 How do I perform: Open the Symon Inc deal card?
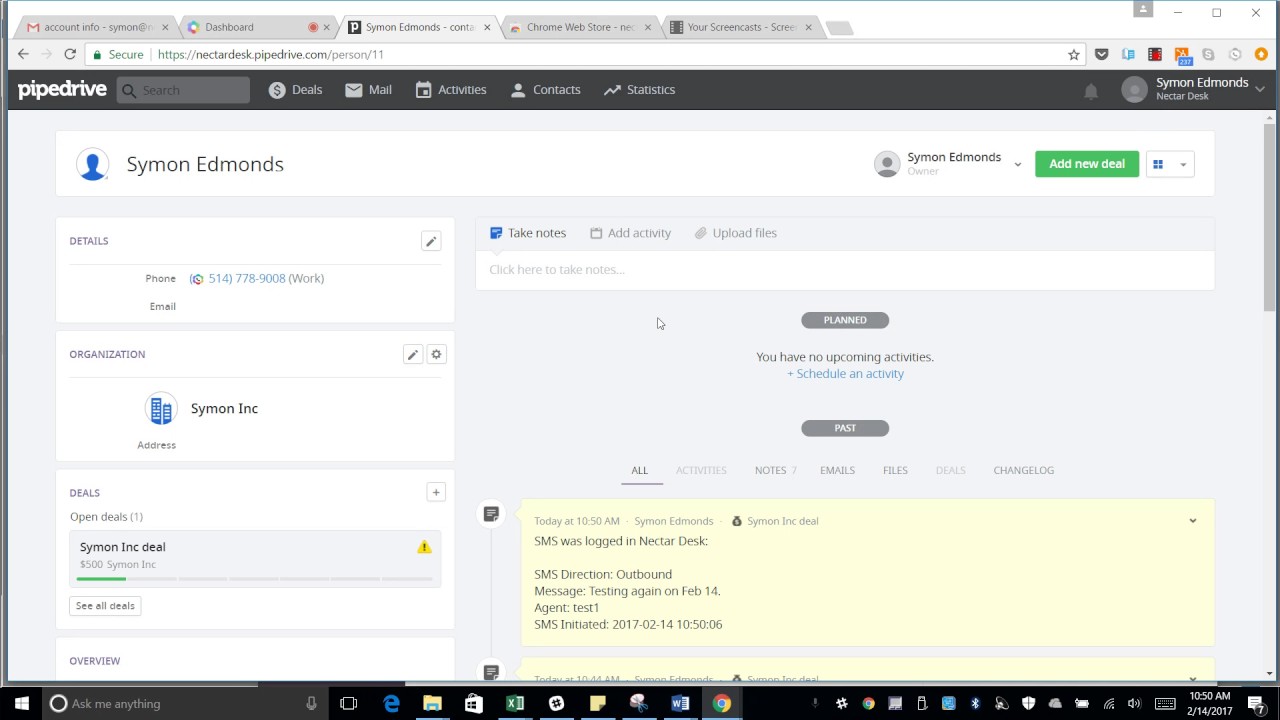[x=255, y=559]
